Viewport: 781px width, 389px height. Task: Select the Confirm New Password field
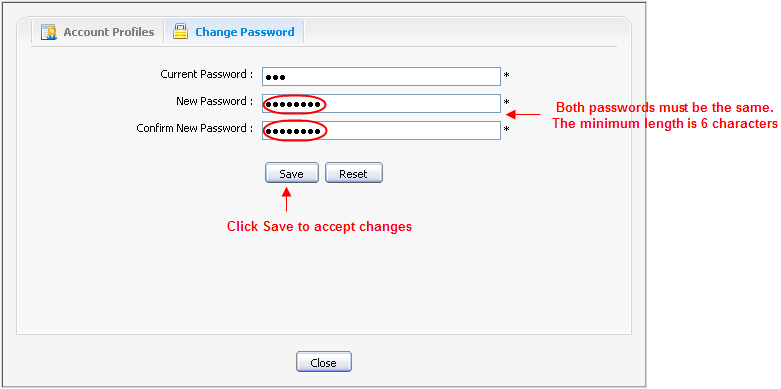381,130
